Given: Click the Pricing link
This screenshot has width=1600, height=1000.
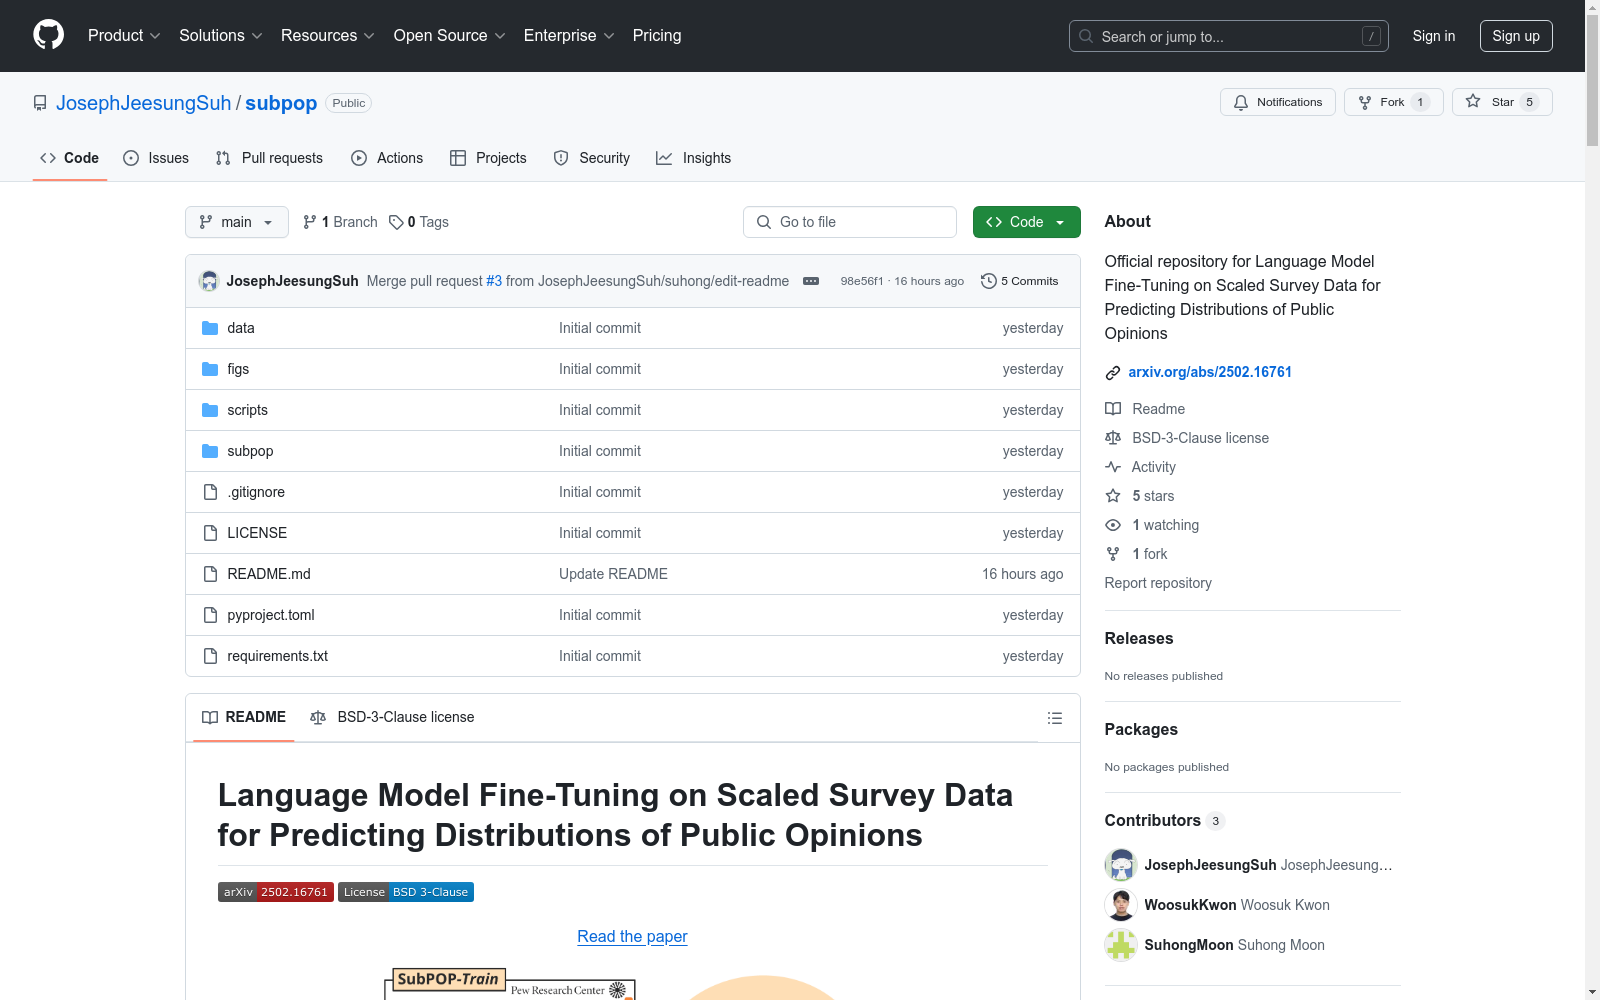Looking at the screenshot, I should coord(657,35).
